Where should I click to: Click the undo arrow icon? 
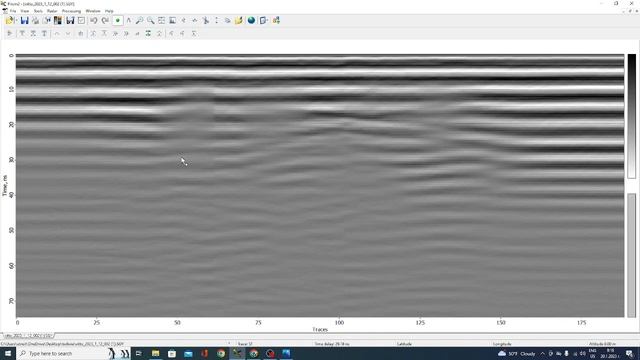94,20
